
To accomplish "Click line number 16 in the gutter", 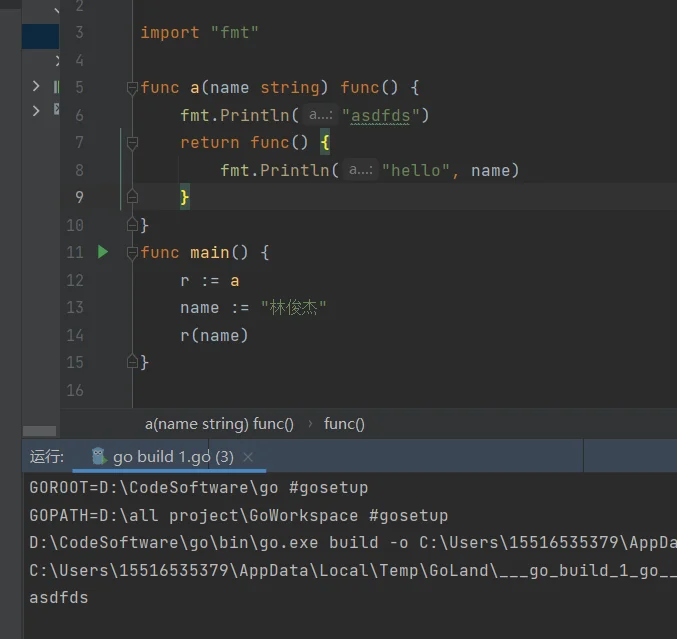I will (x=75, y=390).
